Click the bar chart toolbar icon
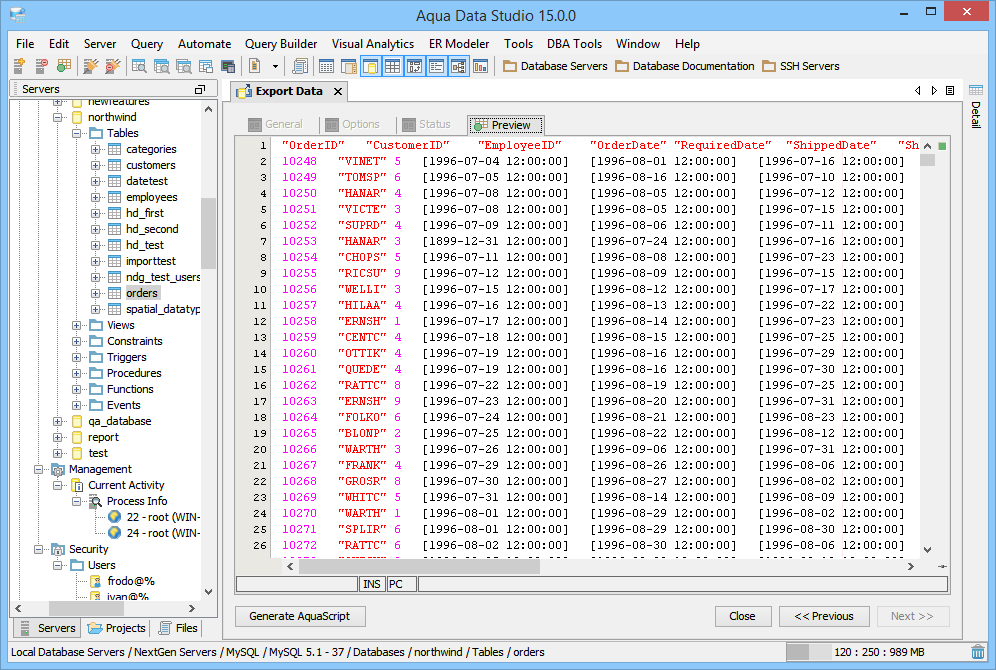The width and height of the screenshot is (996, 670). pyautogui.click(x=481, y=65)
